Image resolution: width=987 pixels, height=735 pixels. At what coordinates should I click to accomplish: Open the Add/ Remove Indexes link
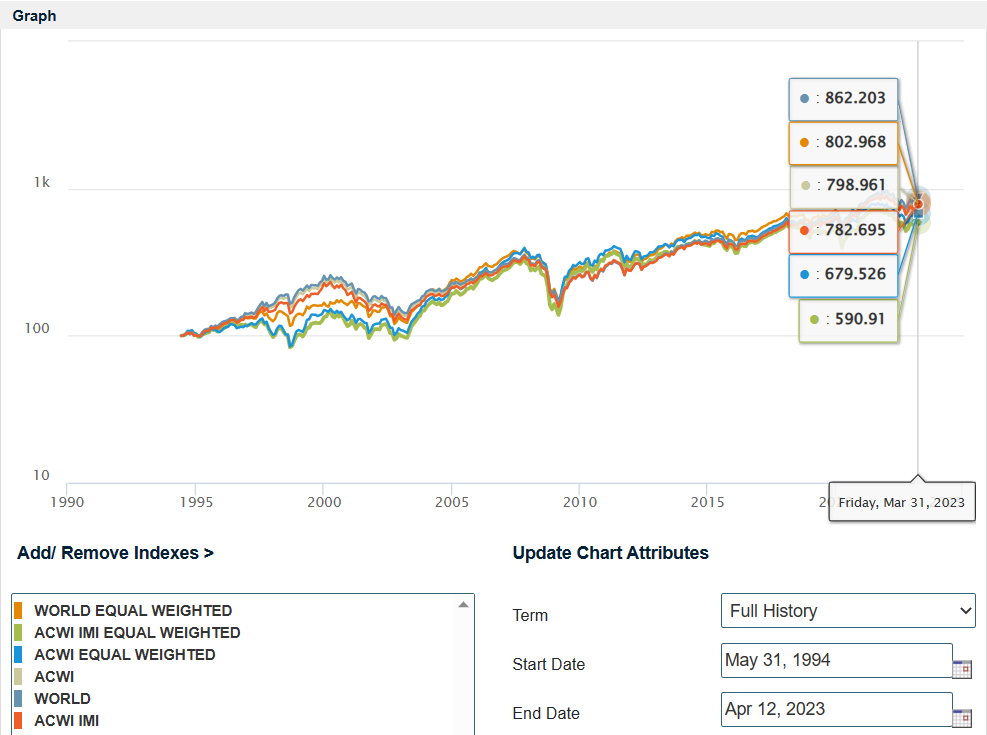click(115, 553)
